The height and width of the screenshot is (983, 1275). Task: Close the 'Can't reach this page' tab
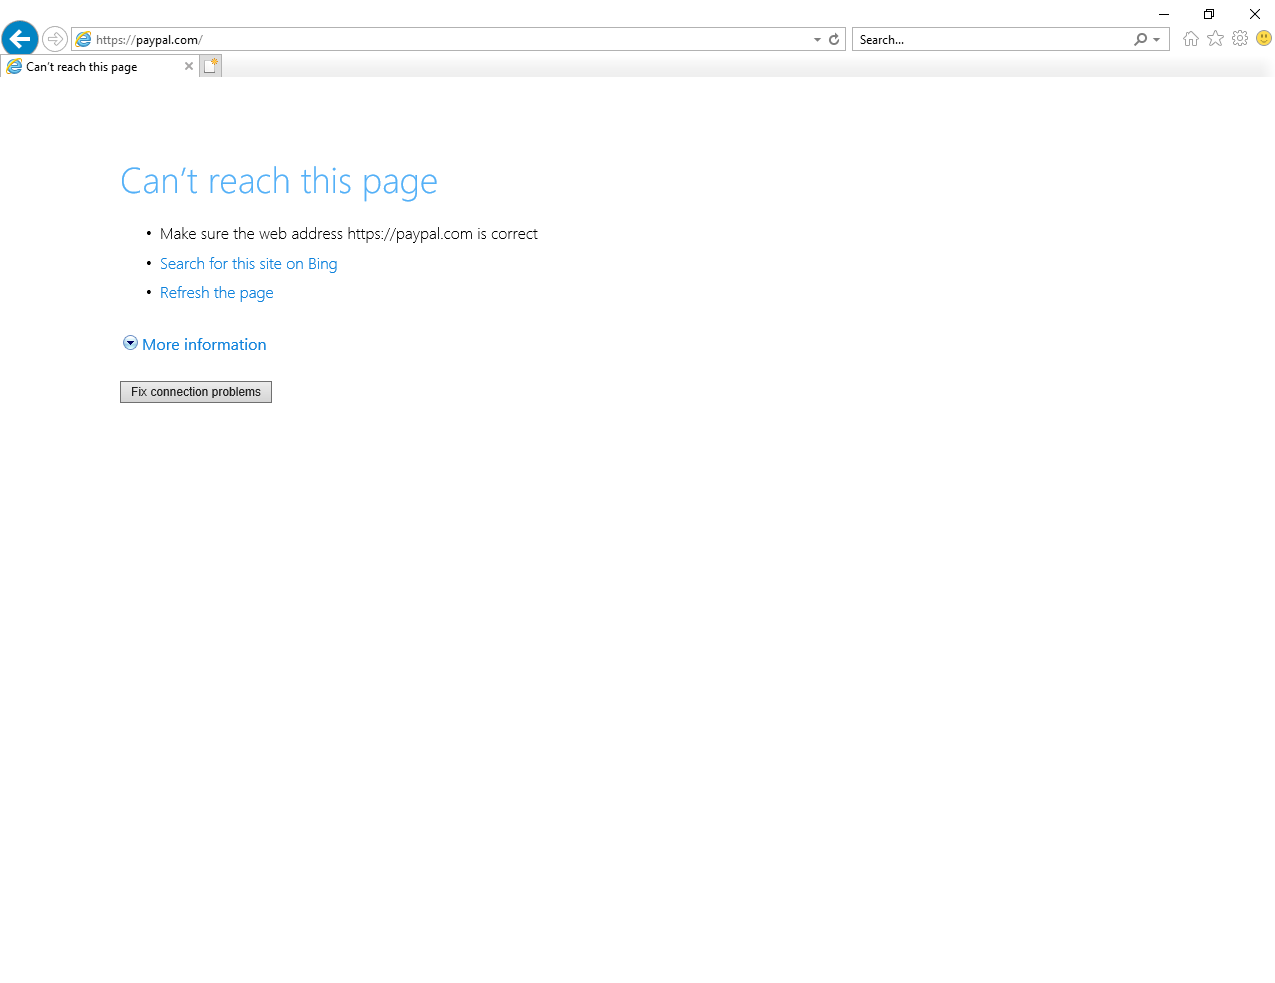tap(189, 66)
